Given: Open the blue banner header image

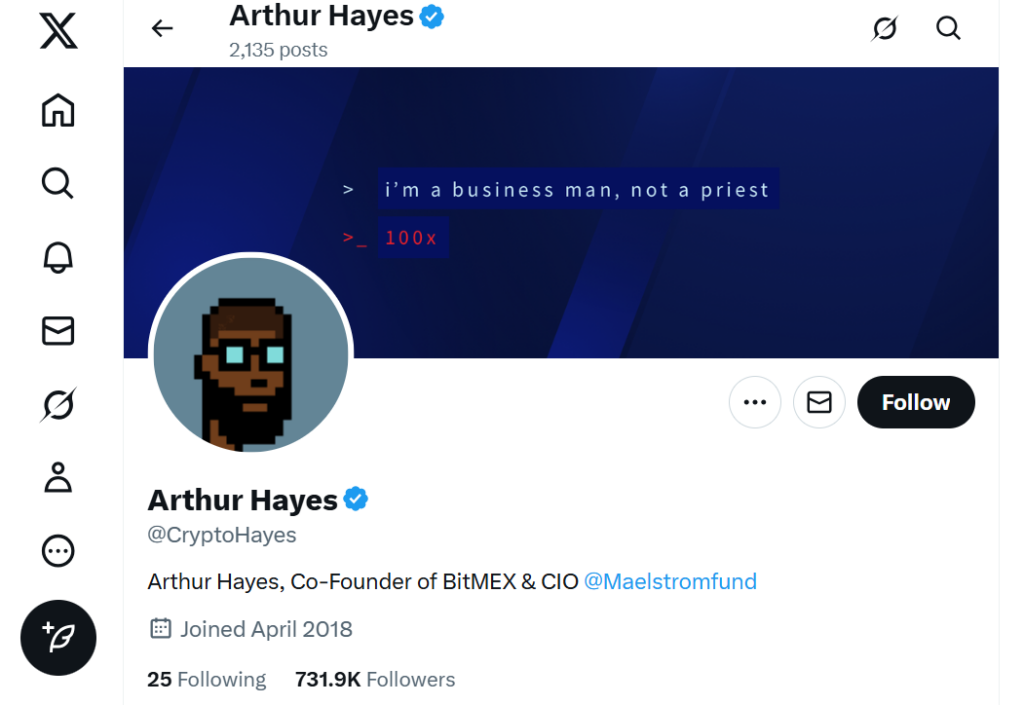Looking at the screenshot, I should click(560, 213).
